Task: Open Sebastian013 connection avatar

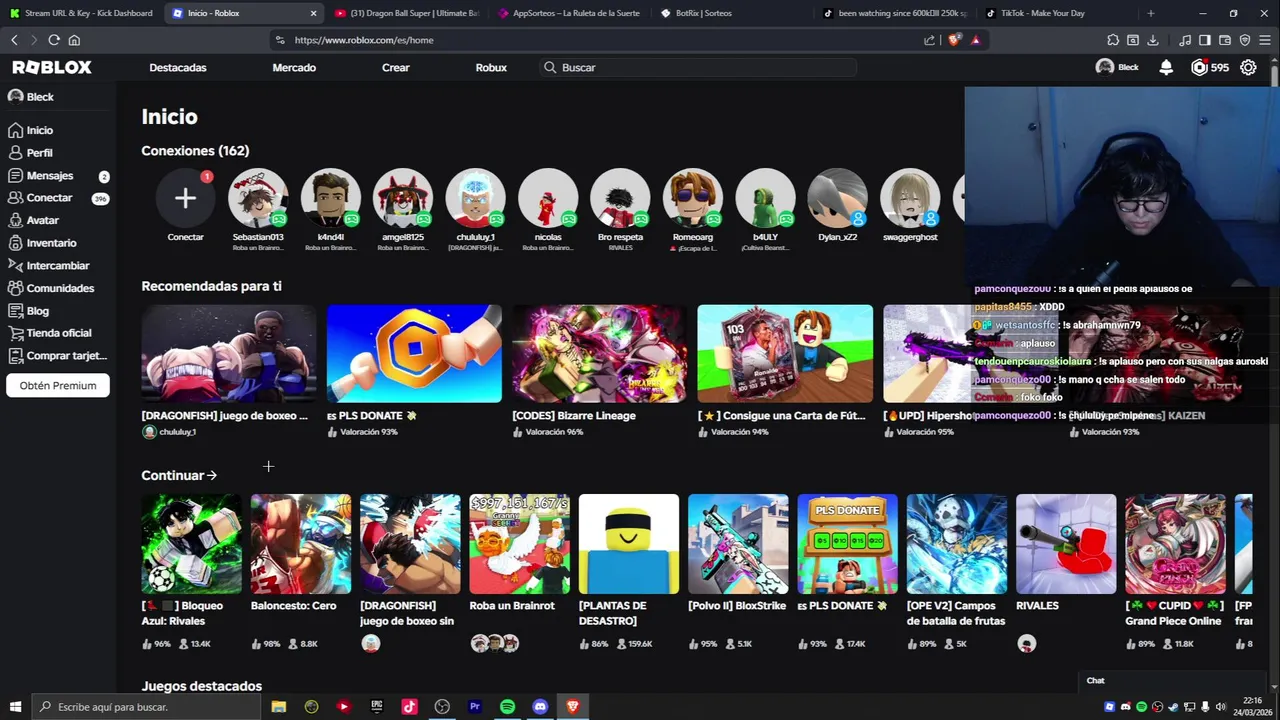Action: click(258, 197)
